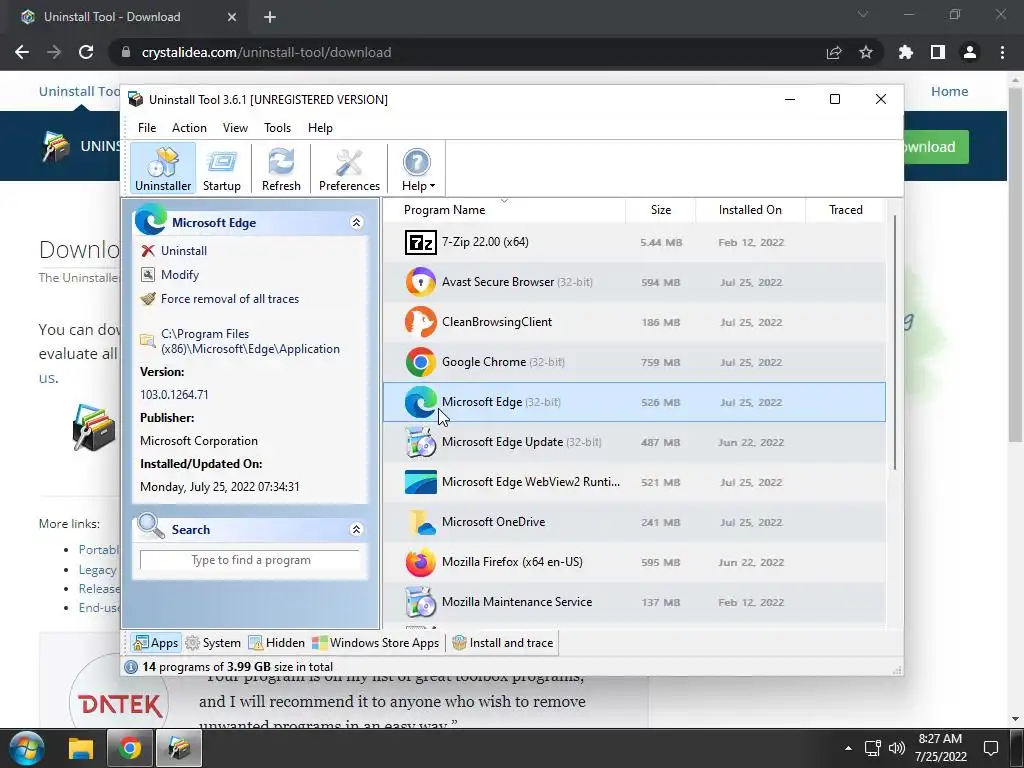This screenshot has width=1024, height=768.
Task: Sort by the Traced column header
Action: point(845,210)
